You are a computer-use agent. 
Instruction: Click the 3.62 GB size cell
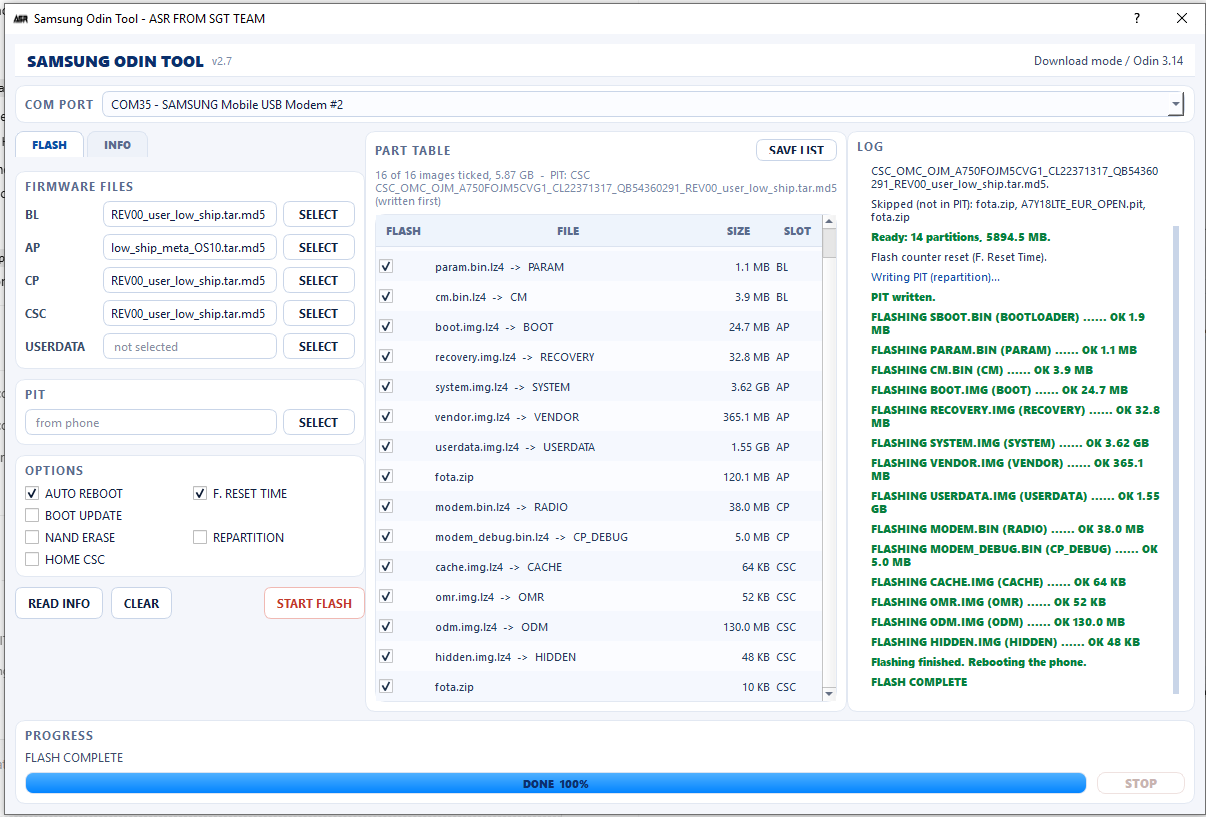[x=750, y=387]
